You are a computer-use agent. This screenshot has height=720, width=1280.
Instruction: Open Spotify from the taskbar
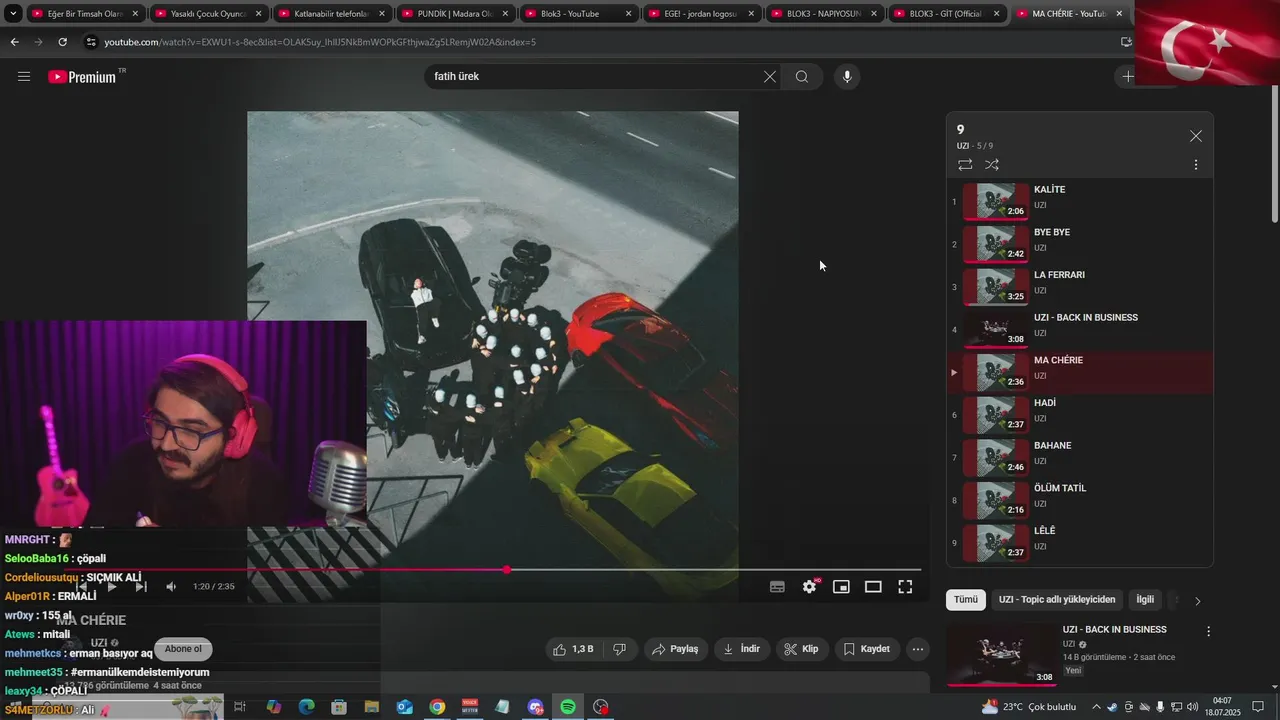[568, 707]
